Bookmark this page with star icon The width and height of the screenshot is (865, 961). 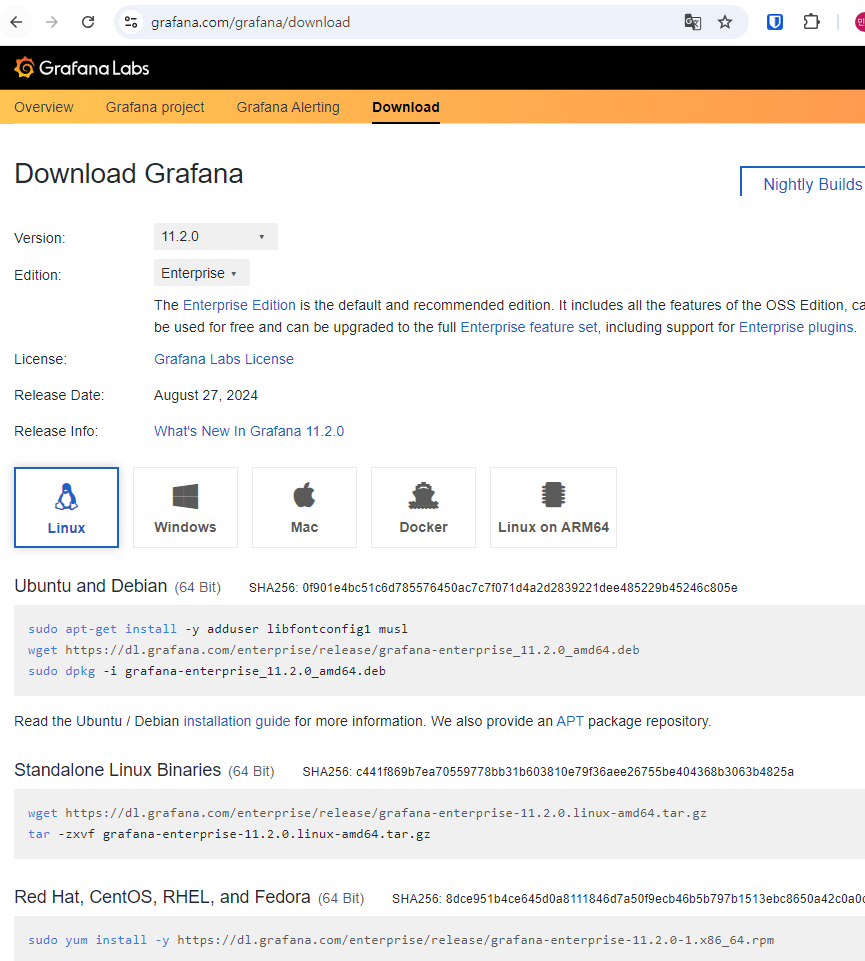tap(725, 22)
